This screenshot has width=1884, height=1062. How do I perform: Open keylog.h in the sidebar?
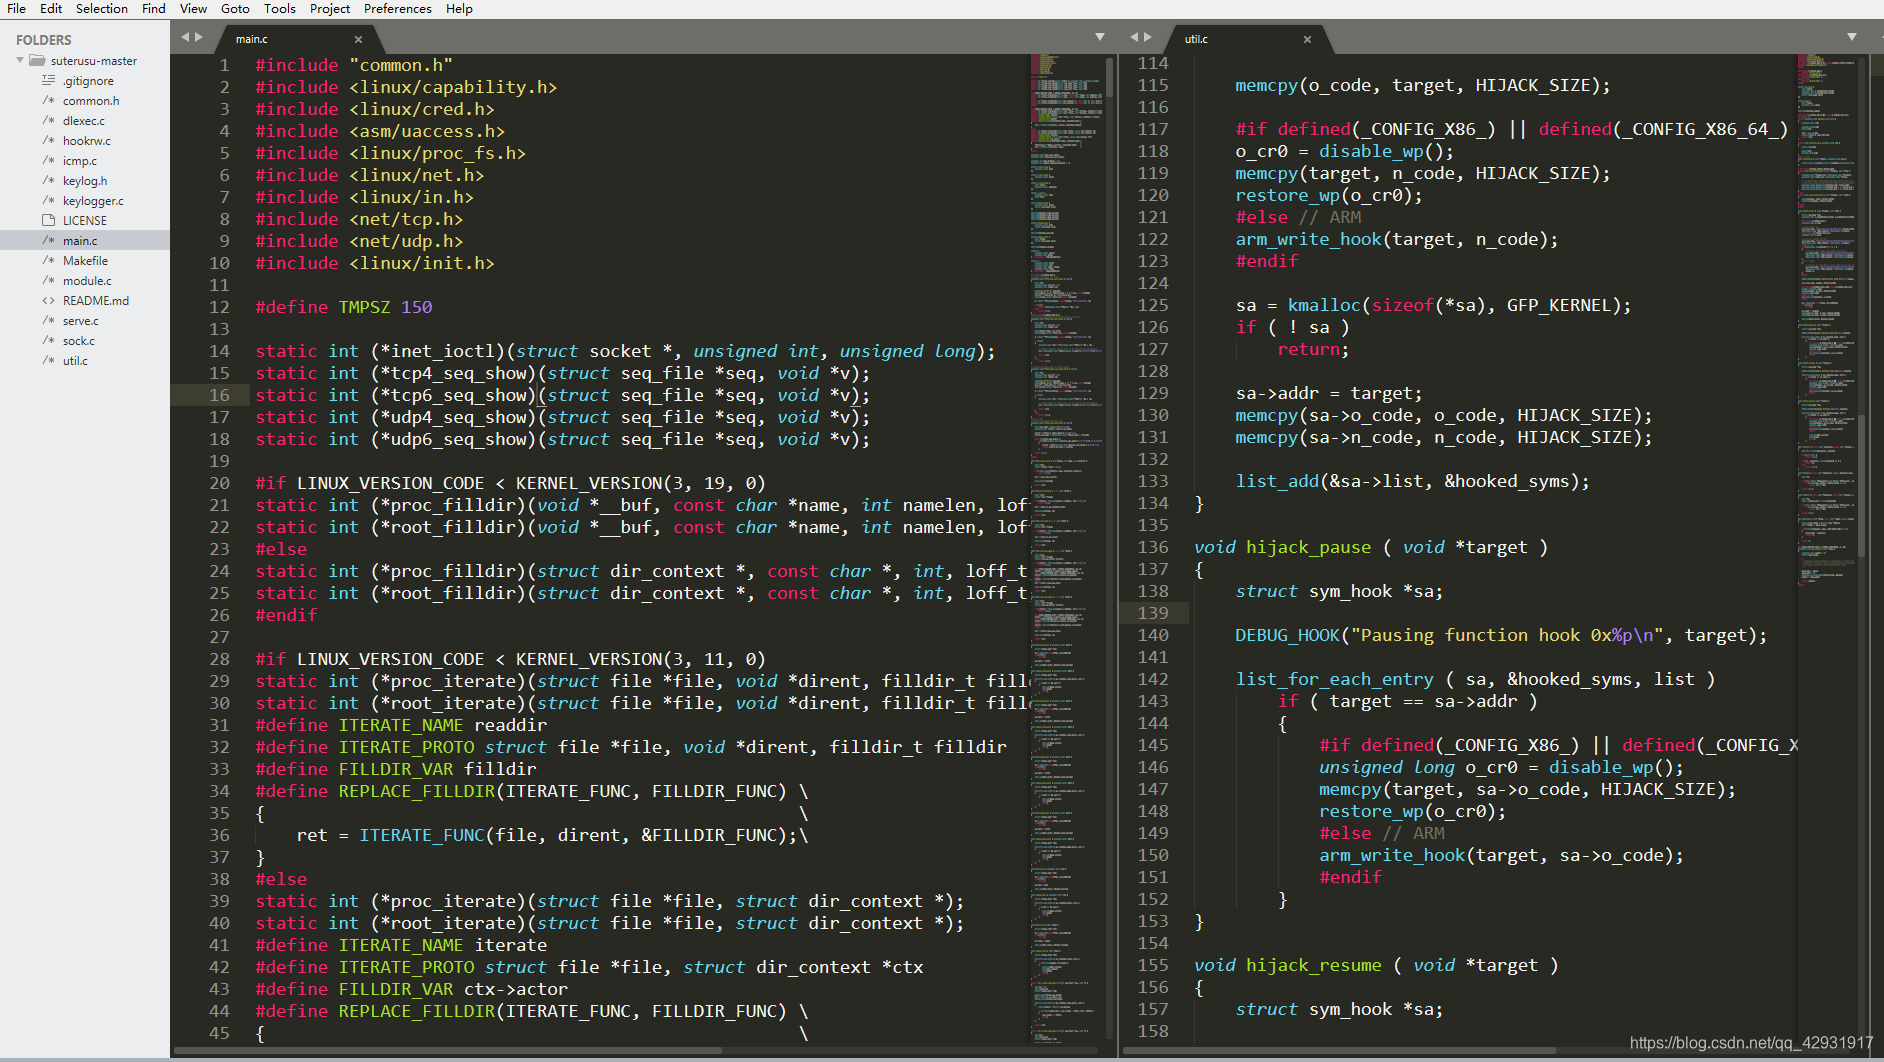point(85,181)
